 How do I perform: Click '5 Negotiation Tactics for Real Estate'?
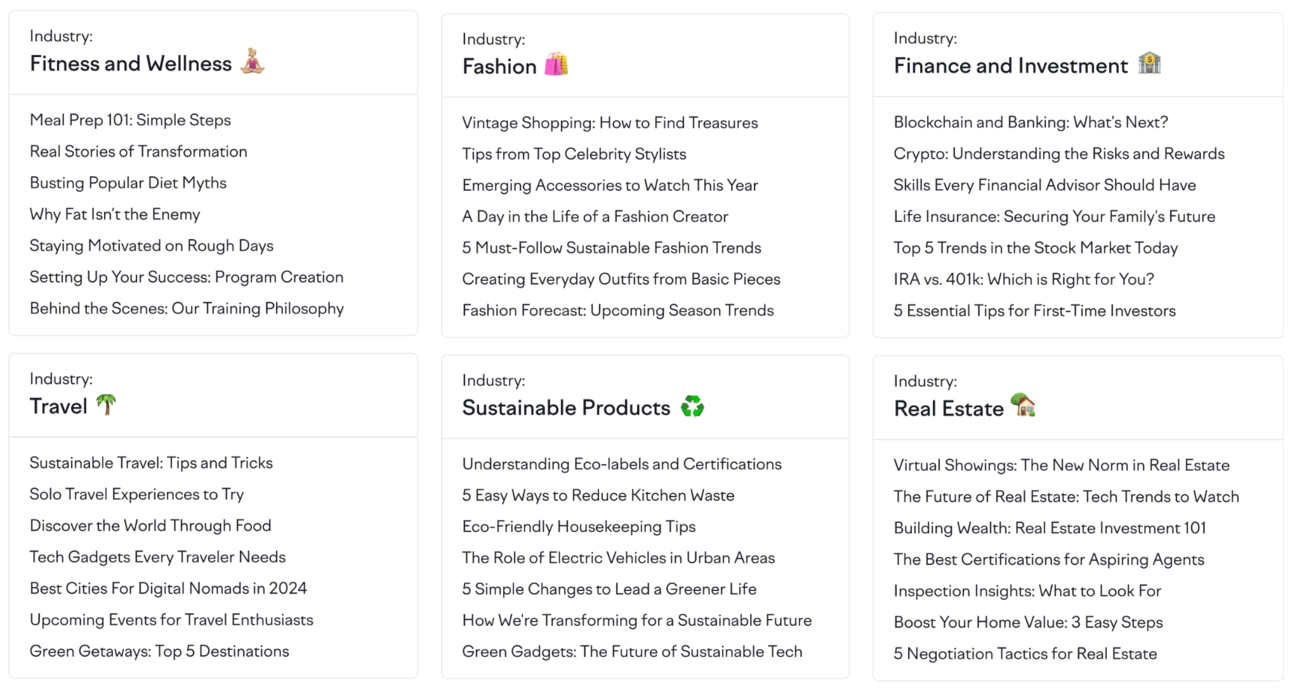[x=1025, y=654]
